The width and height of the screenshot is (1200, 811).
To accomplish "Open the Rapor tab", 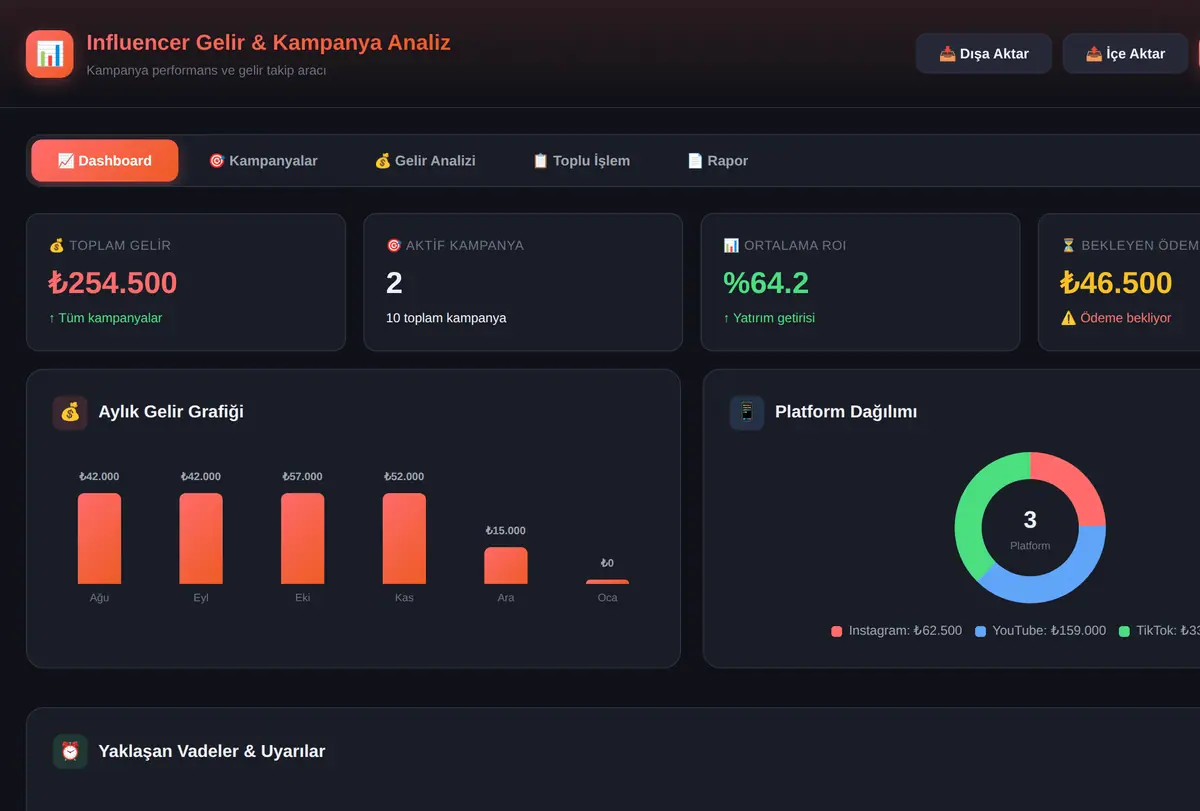I will (x=718, y=161).
